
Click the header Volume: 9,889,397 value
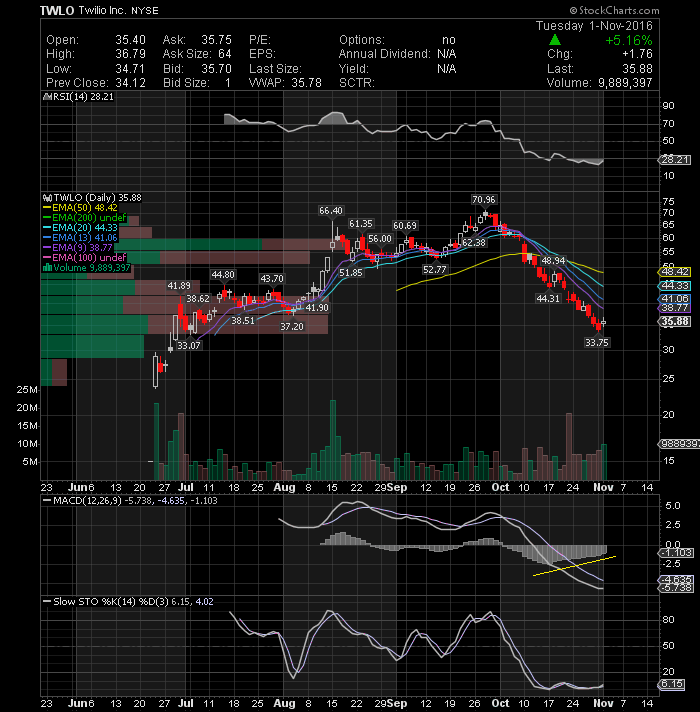(x=625, y=83)
